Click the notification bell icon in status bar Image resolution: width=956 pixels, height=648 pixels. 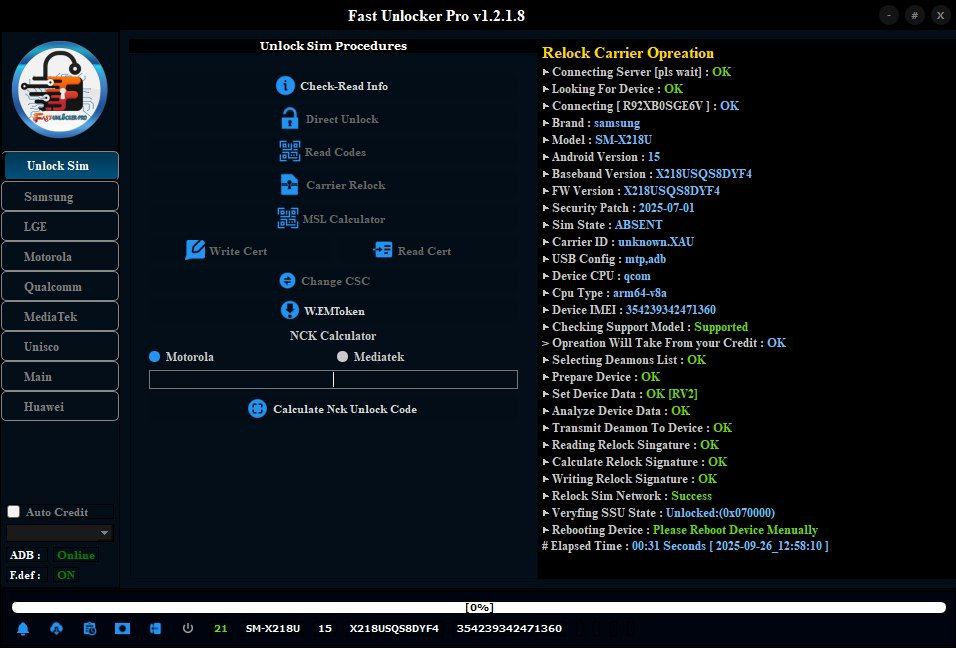click(23, 628)
